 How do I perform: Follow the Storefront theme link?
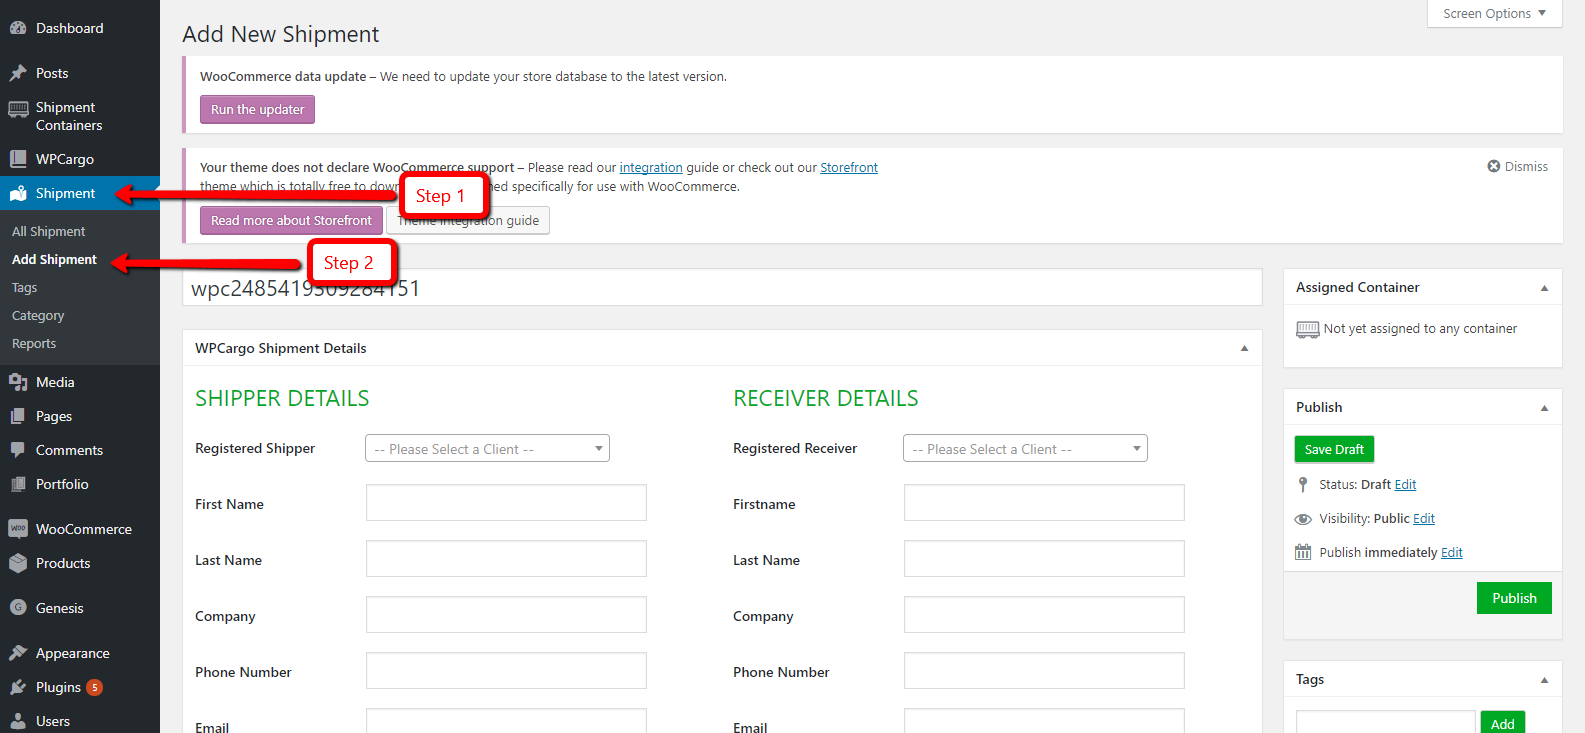pyautogui.click(x=849, y=167)
